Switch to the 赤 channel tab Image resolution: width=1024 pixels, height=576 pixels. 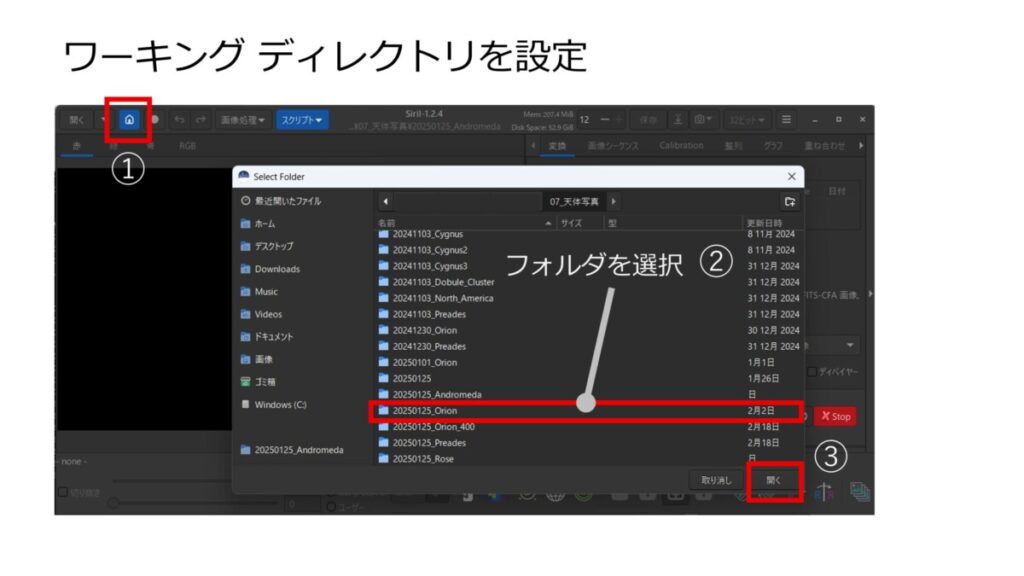click(76, 146)
